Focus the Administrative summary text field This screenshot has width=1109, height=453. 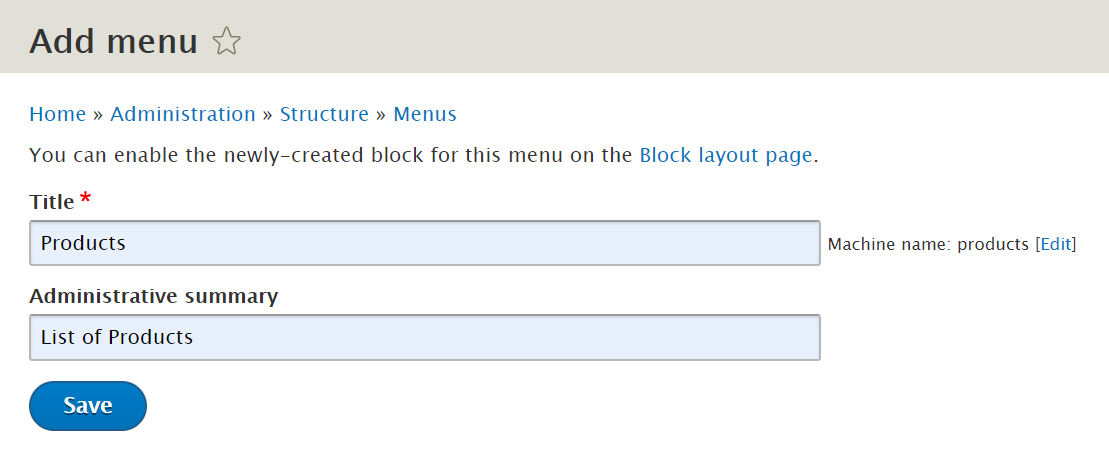coord(425,337)
